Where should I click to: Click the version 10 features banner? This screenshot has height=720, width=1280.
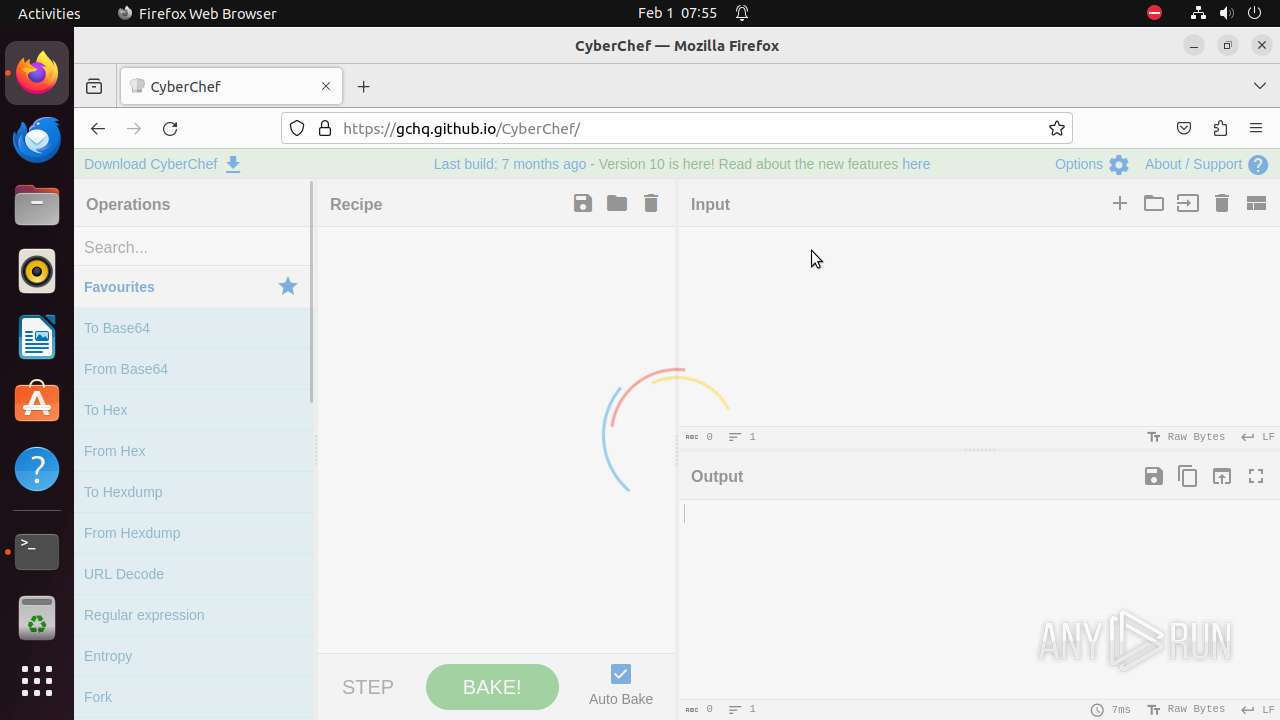click(x=682, y=164)
